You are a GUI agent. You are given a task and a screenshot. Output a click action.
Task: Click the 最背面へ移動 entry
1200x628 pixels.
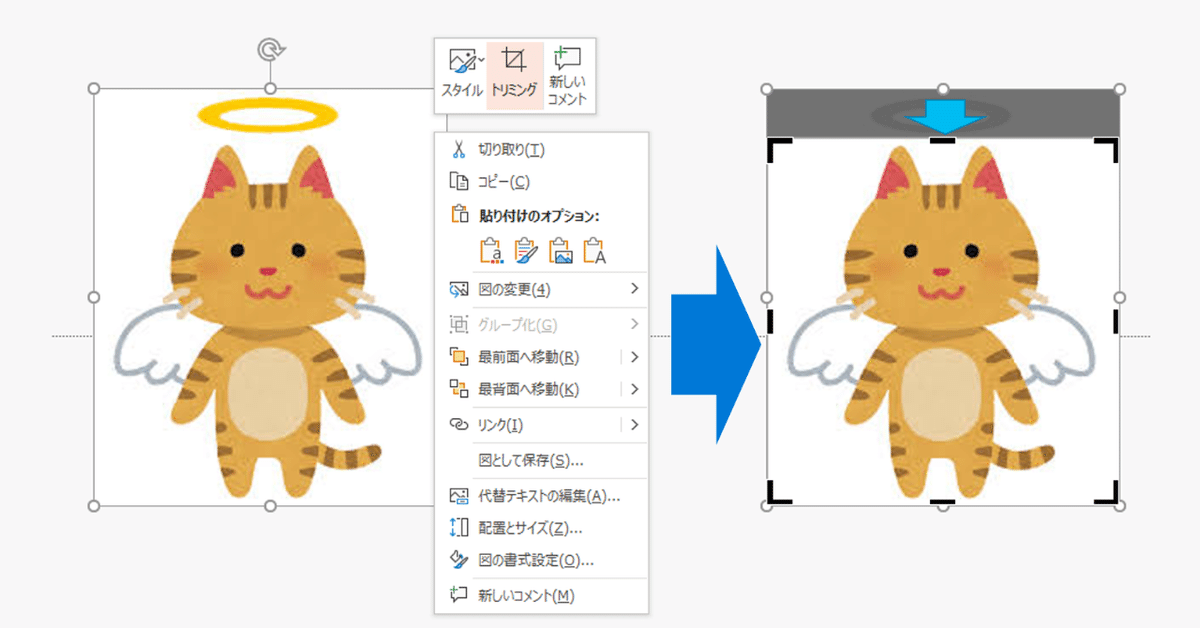(x=520, y=389)
